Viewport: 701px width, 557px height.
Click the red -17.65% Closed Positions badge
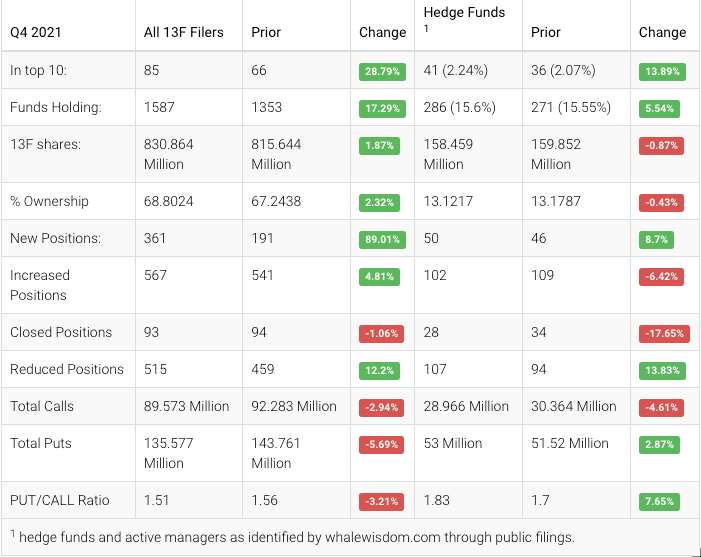click(664, 334)
